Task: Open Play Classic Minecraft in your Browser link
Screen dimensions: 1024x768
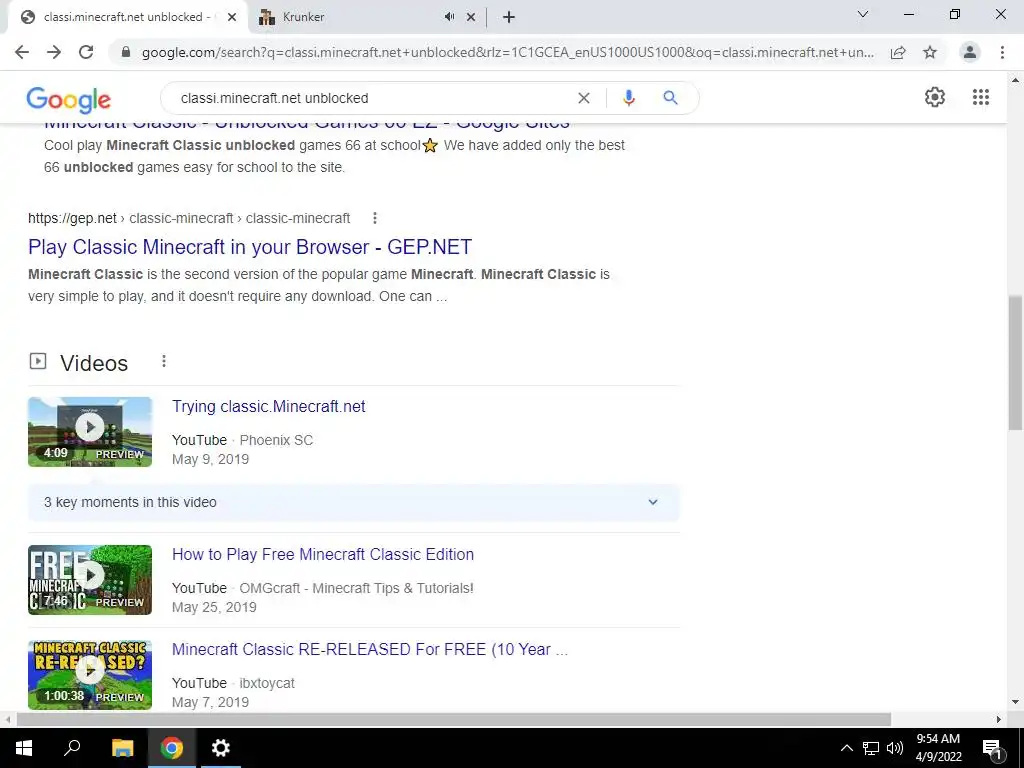Action: [x=249, y=247]
